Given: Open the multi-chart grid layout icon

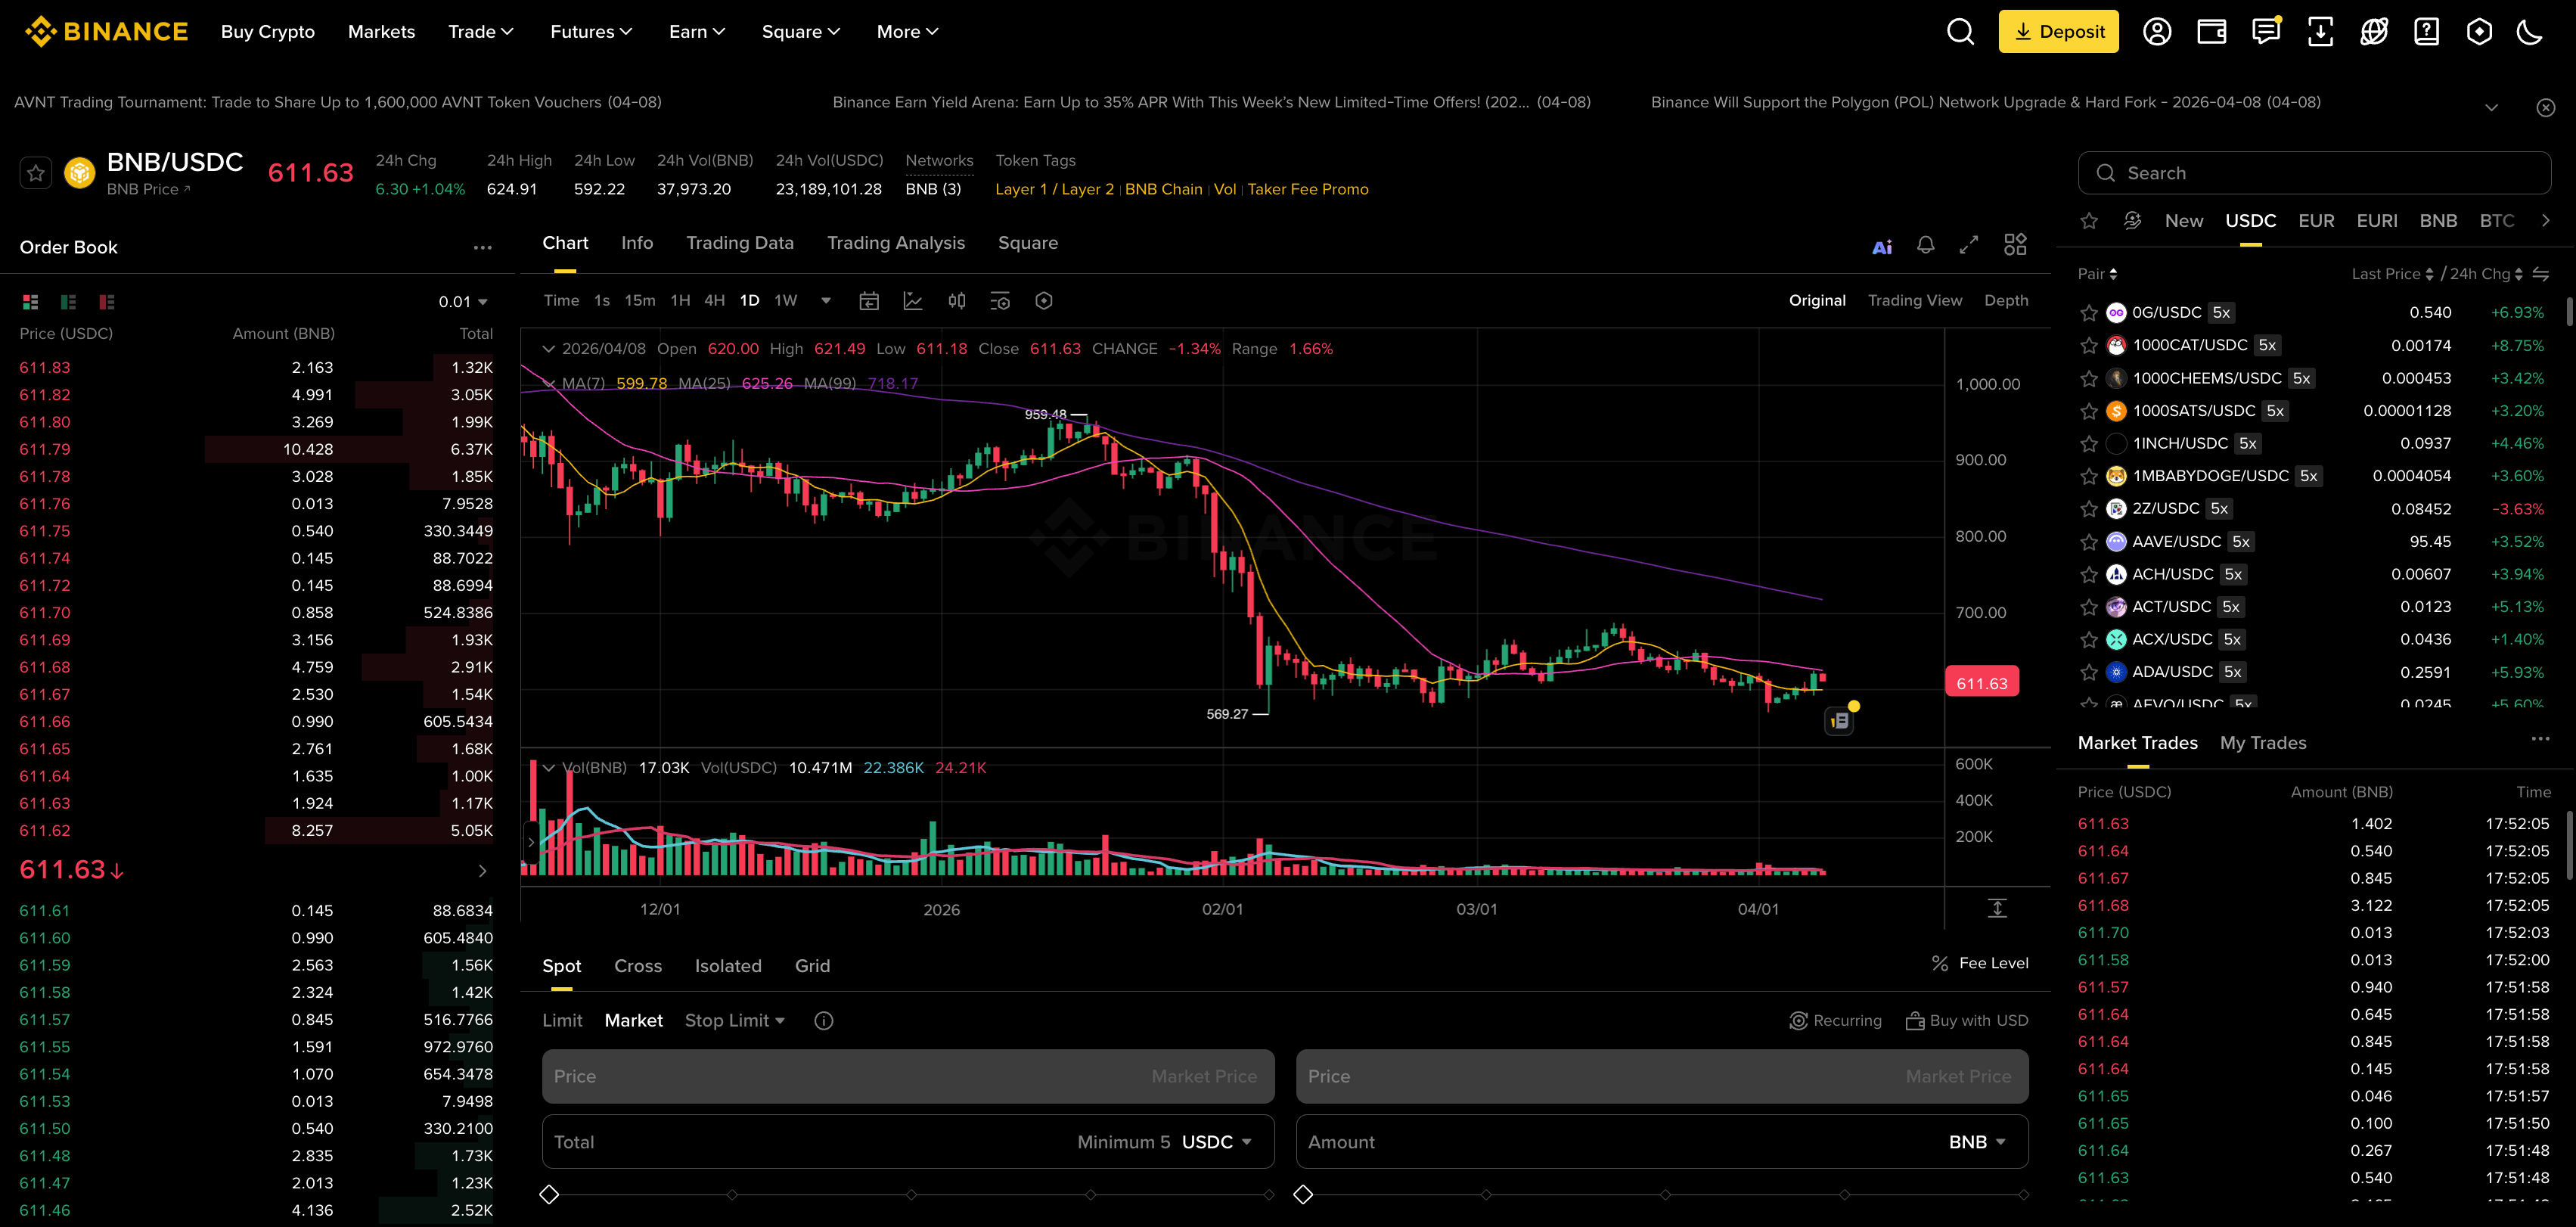Looking at the screenshot, I should click(x=2015, y=245).
